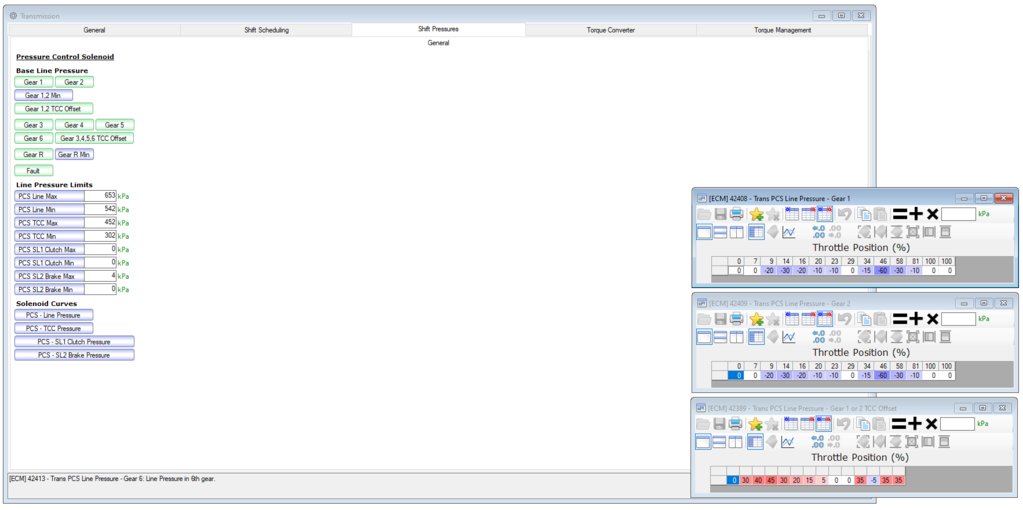Open the Shift Pressures tab
Image resolution: width=1023 pixels, height=510 pixels.
click(x=438, y=29)
